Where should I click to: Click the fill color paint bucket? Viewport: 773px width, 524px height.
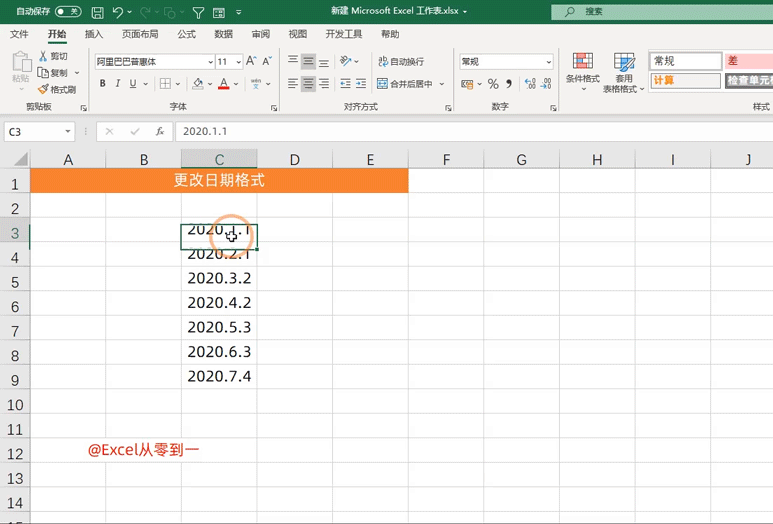(x=198, y=83)
